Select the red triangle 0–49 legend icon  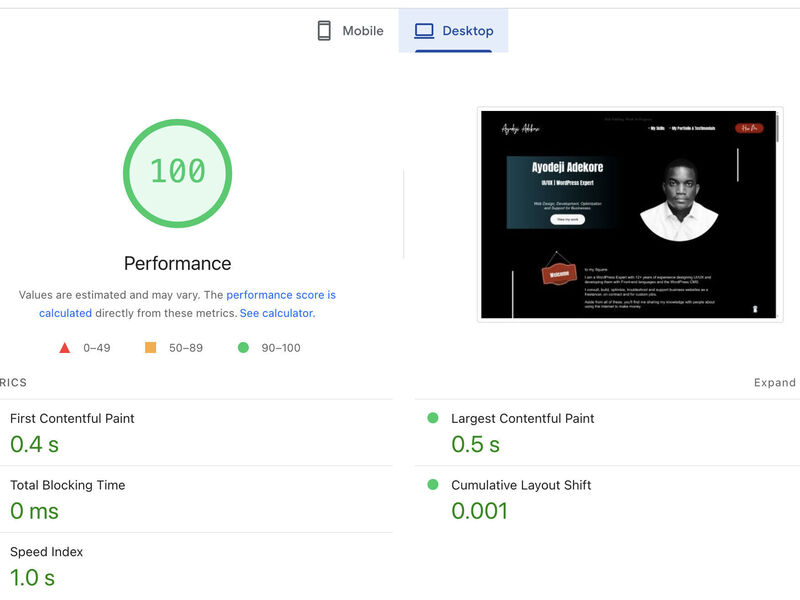coord(65,348)
